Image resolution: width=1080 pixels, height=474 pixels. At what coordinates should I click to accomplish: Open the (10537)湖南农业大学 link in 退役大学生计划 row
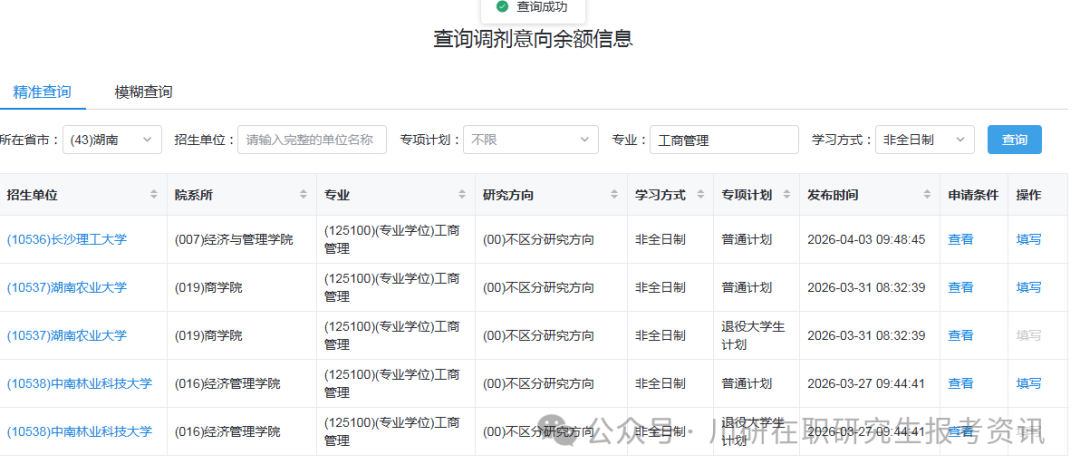tap(67, 336)
